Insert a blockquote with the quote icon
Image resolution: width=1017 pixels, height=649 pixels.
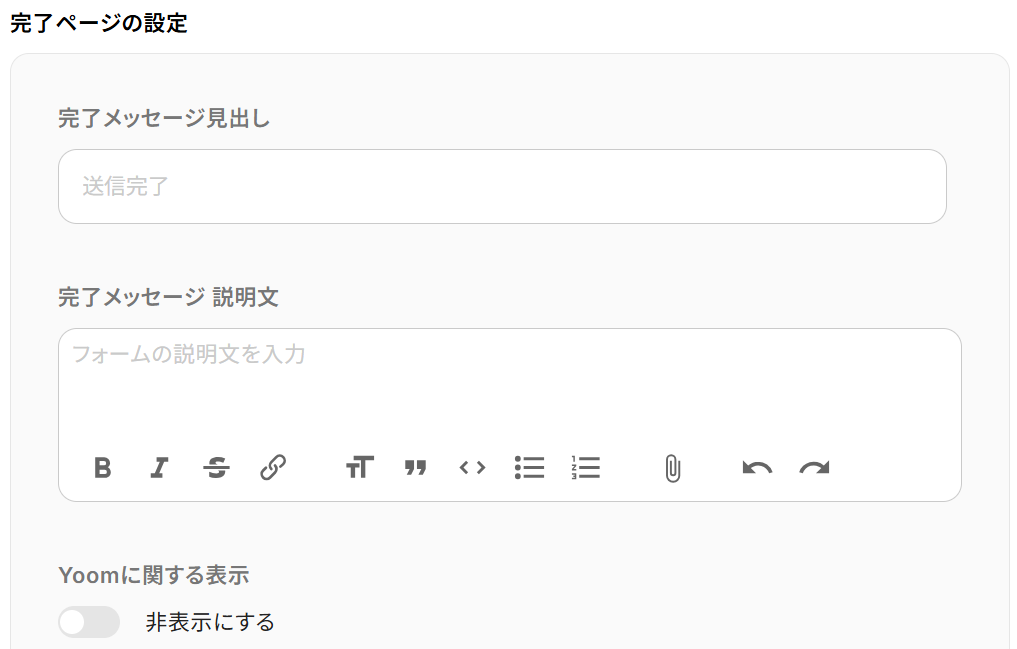(x=416, y=467)
